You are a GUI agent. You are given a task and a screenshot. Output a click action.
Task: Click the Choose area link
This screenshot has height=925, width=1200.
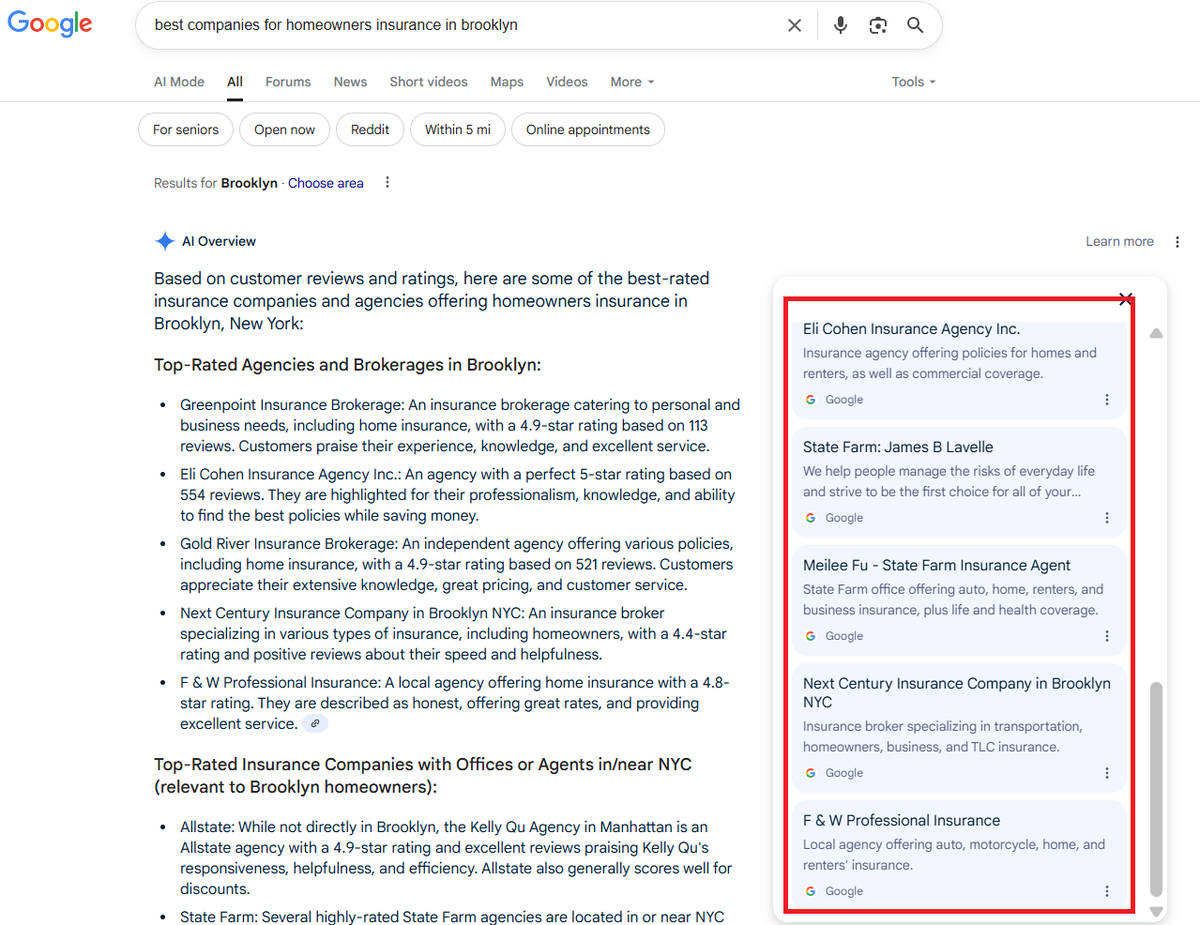(325, 182)
